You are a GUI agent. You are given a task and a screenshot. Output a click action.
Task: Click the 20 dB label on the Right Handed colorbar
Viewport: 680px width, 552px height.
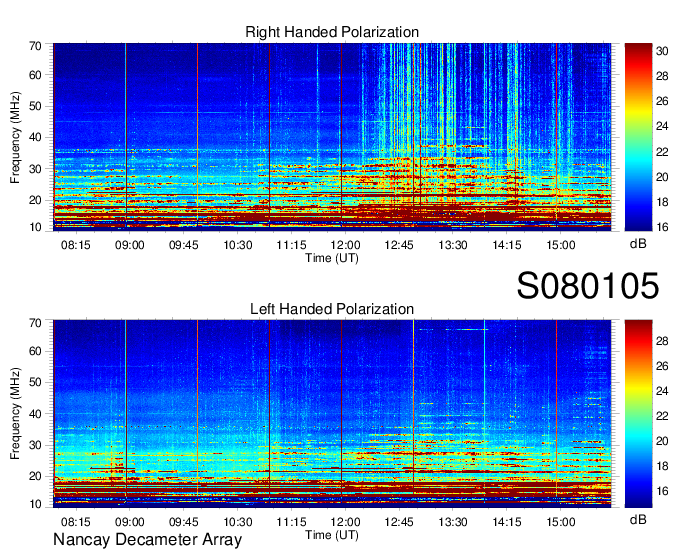(x=662, y=176)
